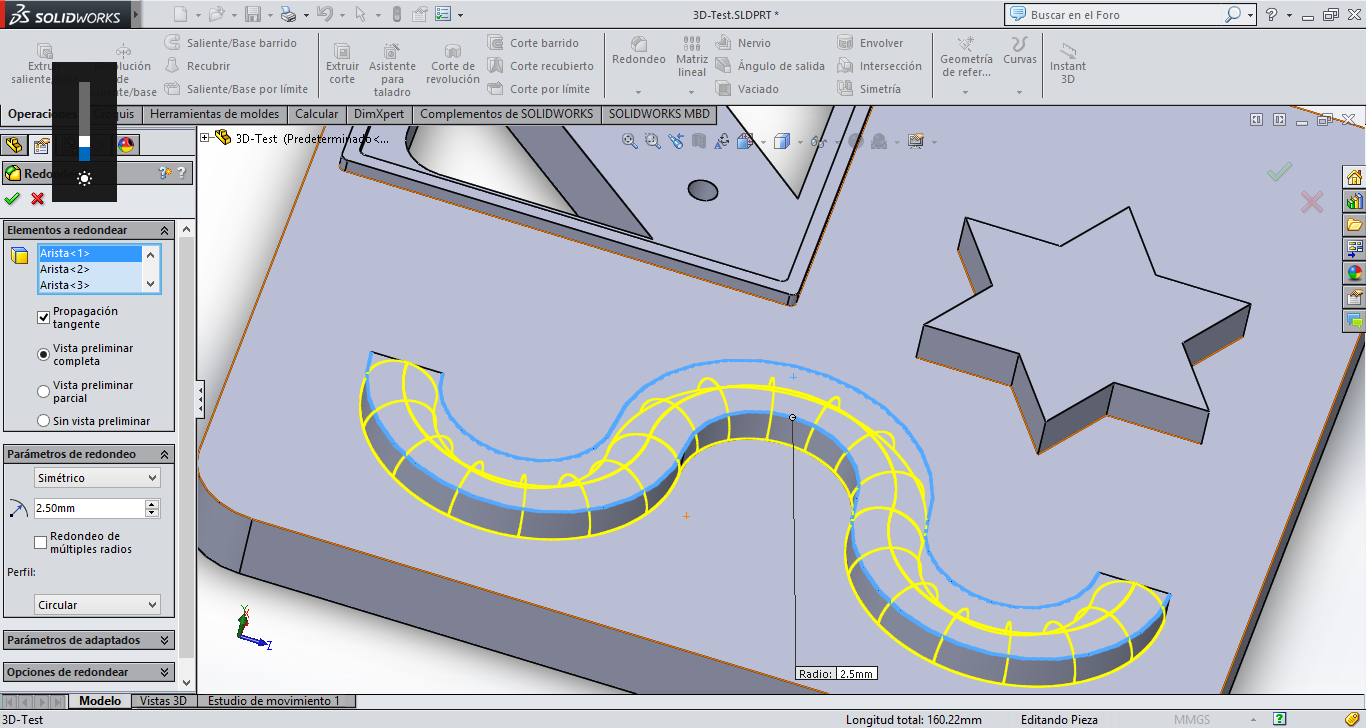
Task: Open the Herramientas de moldes tab
Action: tap(215, 114)
